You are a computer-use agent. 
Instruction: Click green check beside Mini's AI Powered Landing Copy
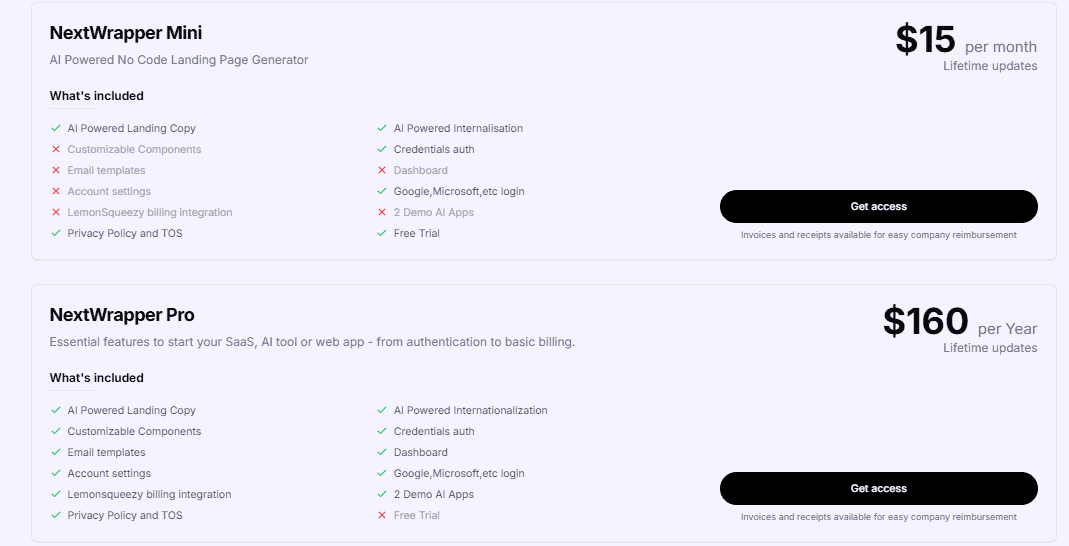point(56,128)
